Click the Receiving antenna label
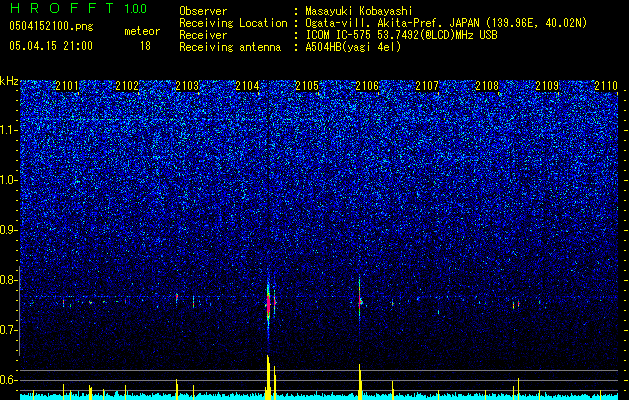Image resolution: width=629 pixels, height=400 pixels. [230, 47]
